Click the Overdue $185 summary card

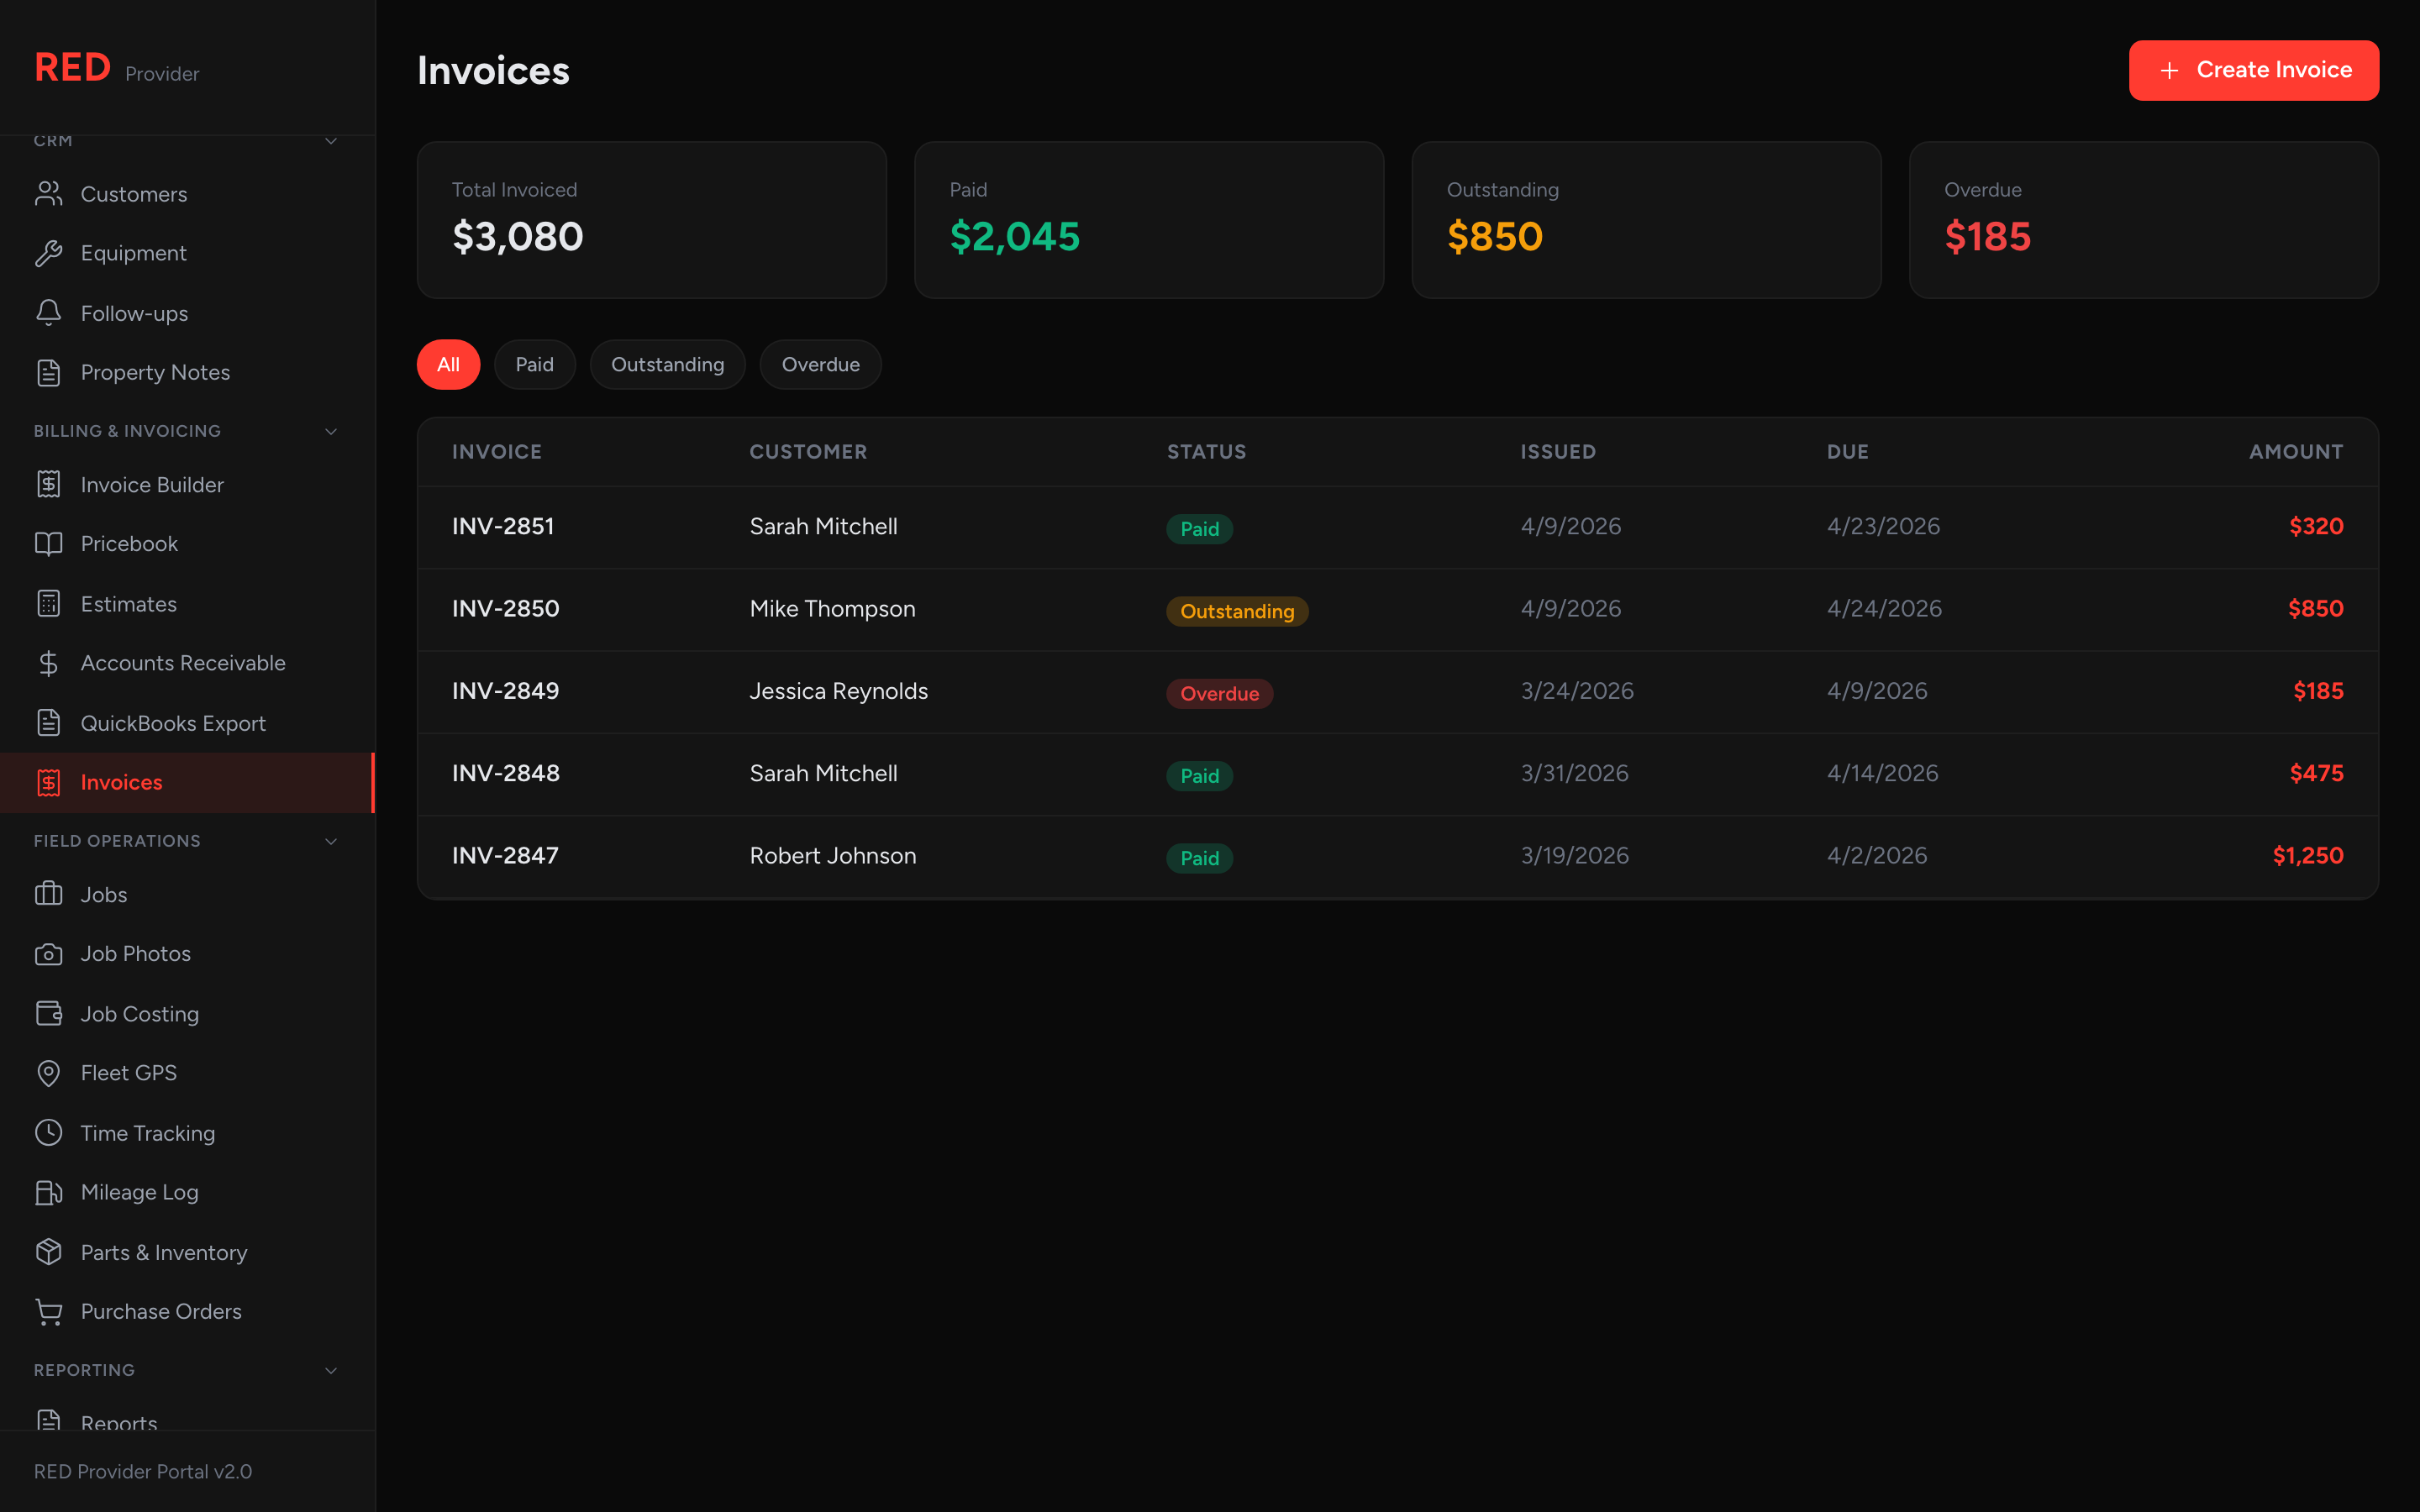pos(2143,220)
